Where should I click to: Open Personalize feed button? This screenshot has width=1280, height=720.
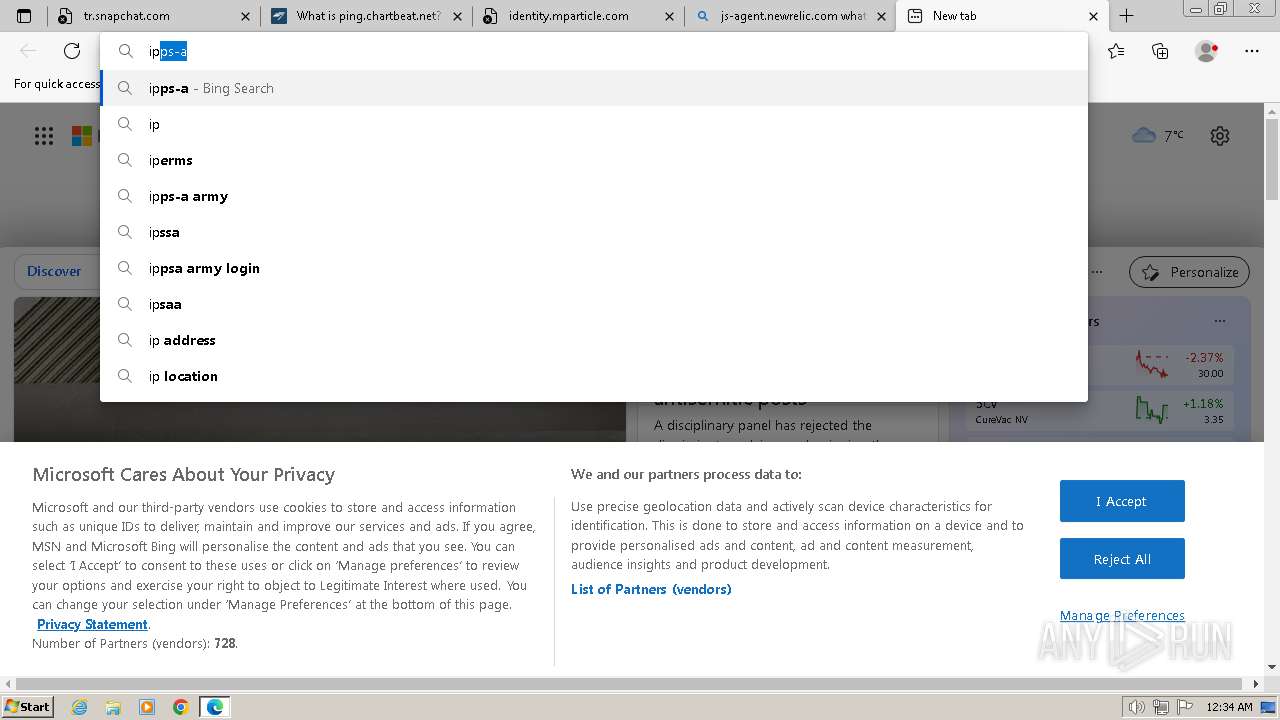click(1190, 272)
